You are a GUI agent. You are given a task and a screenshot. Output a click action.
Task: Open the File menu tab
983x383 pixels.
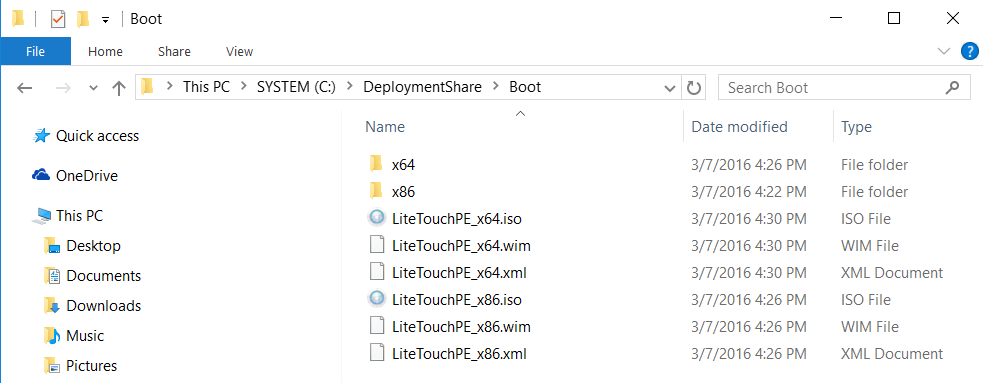[x=36, y=51]
